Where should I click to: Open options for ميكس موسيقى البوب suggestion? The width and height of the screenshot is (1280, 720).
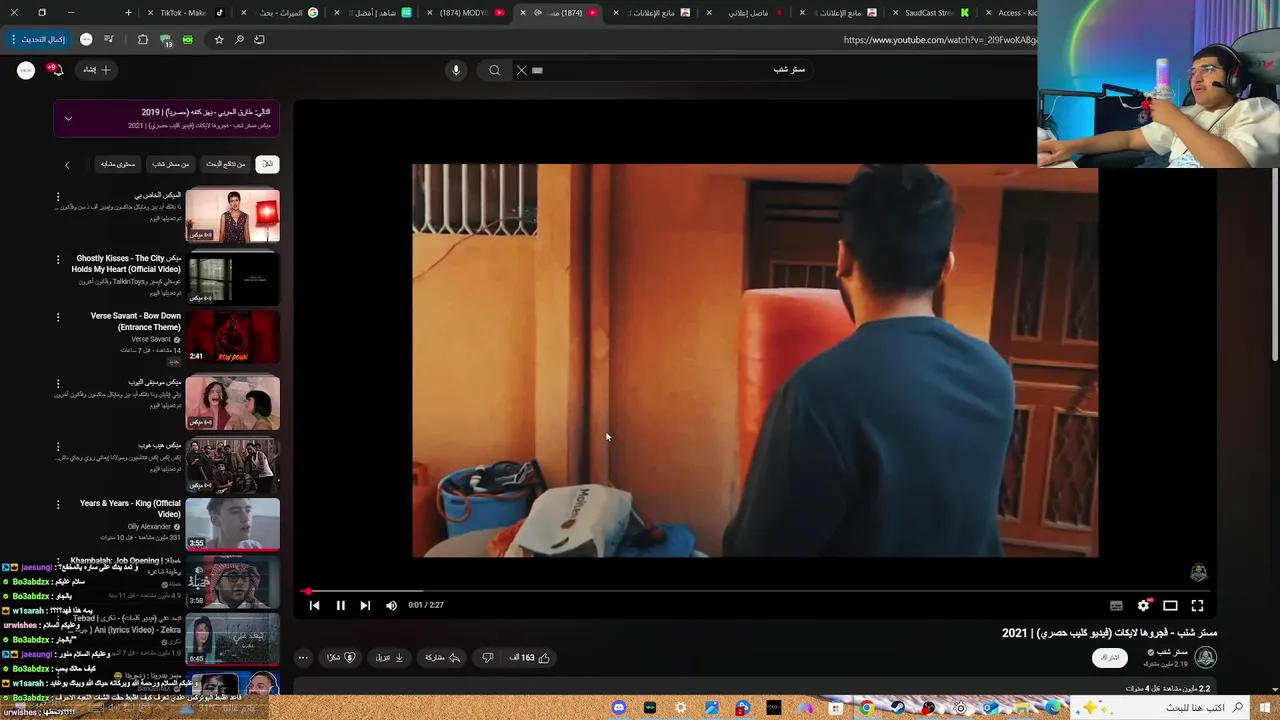click(x=58, y=384)
